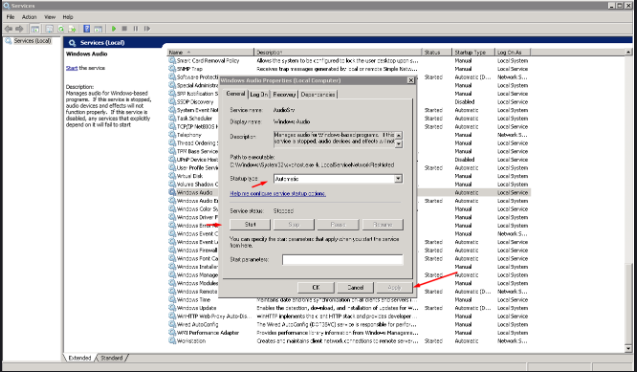Click the Pause Service toolbar icon
The height and width of the screenshot is (372, 637).
[x=136, y=29]
